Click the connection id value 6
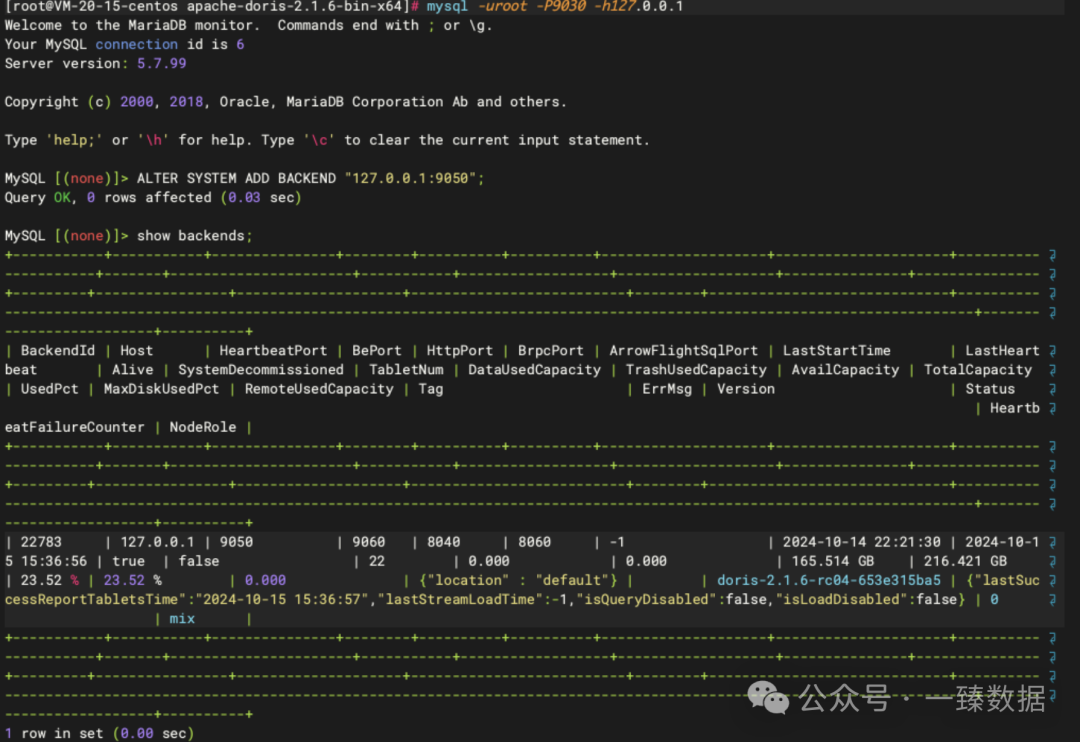This screenshot has height=742, width=1080. pyautogui.click(x=240, y=44)
